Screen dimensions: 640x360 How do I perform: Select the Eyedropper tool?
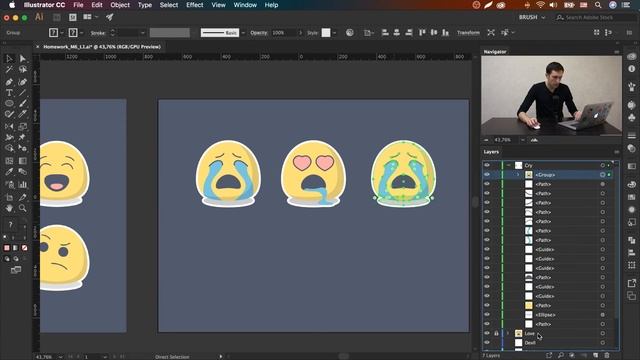(x=9, y=172)
